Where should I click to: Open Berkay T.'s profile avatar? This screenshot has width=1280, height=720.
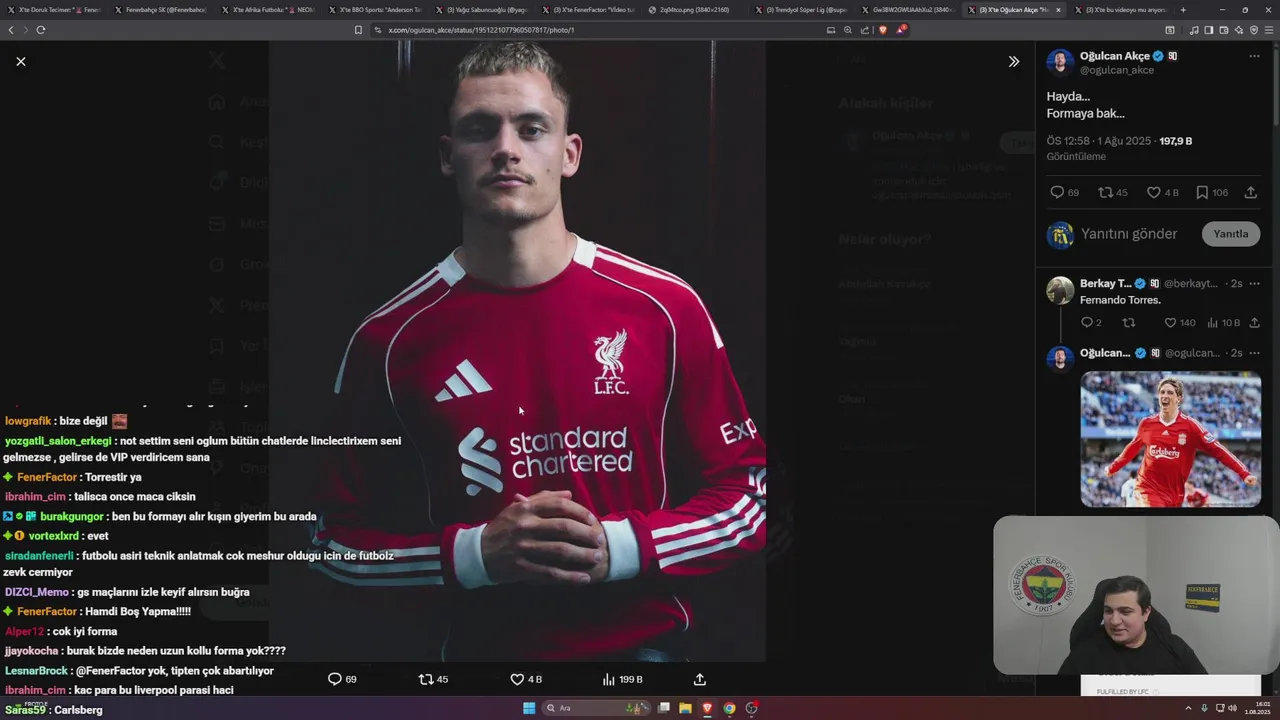(x=1060, y=290)
